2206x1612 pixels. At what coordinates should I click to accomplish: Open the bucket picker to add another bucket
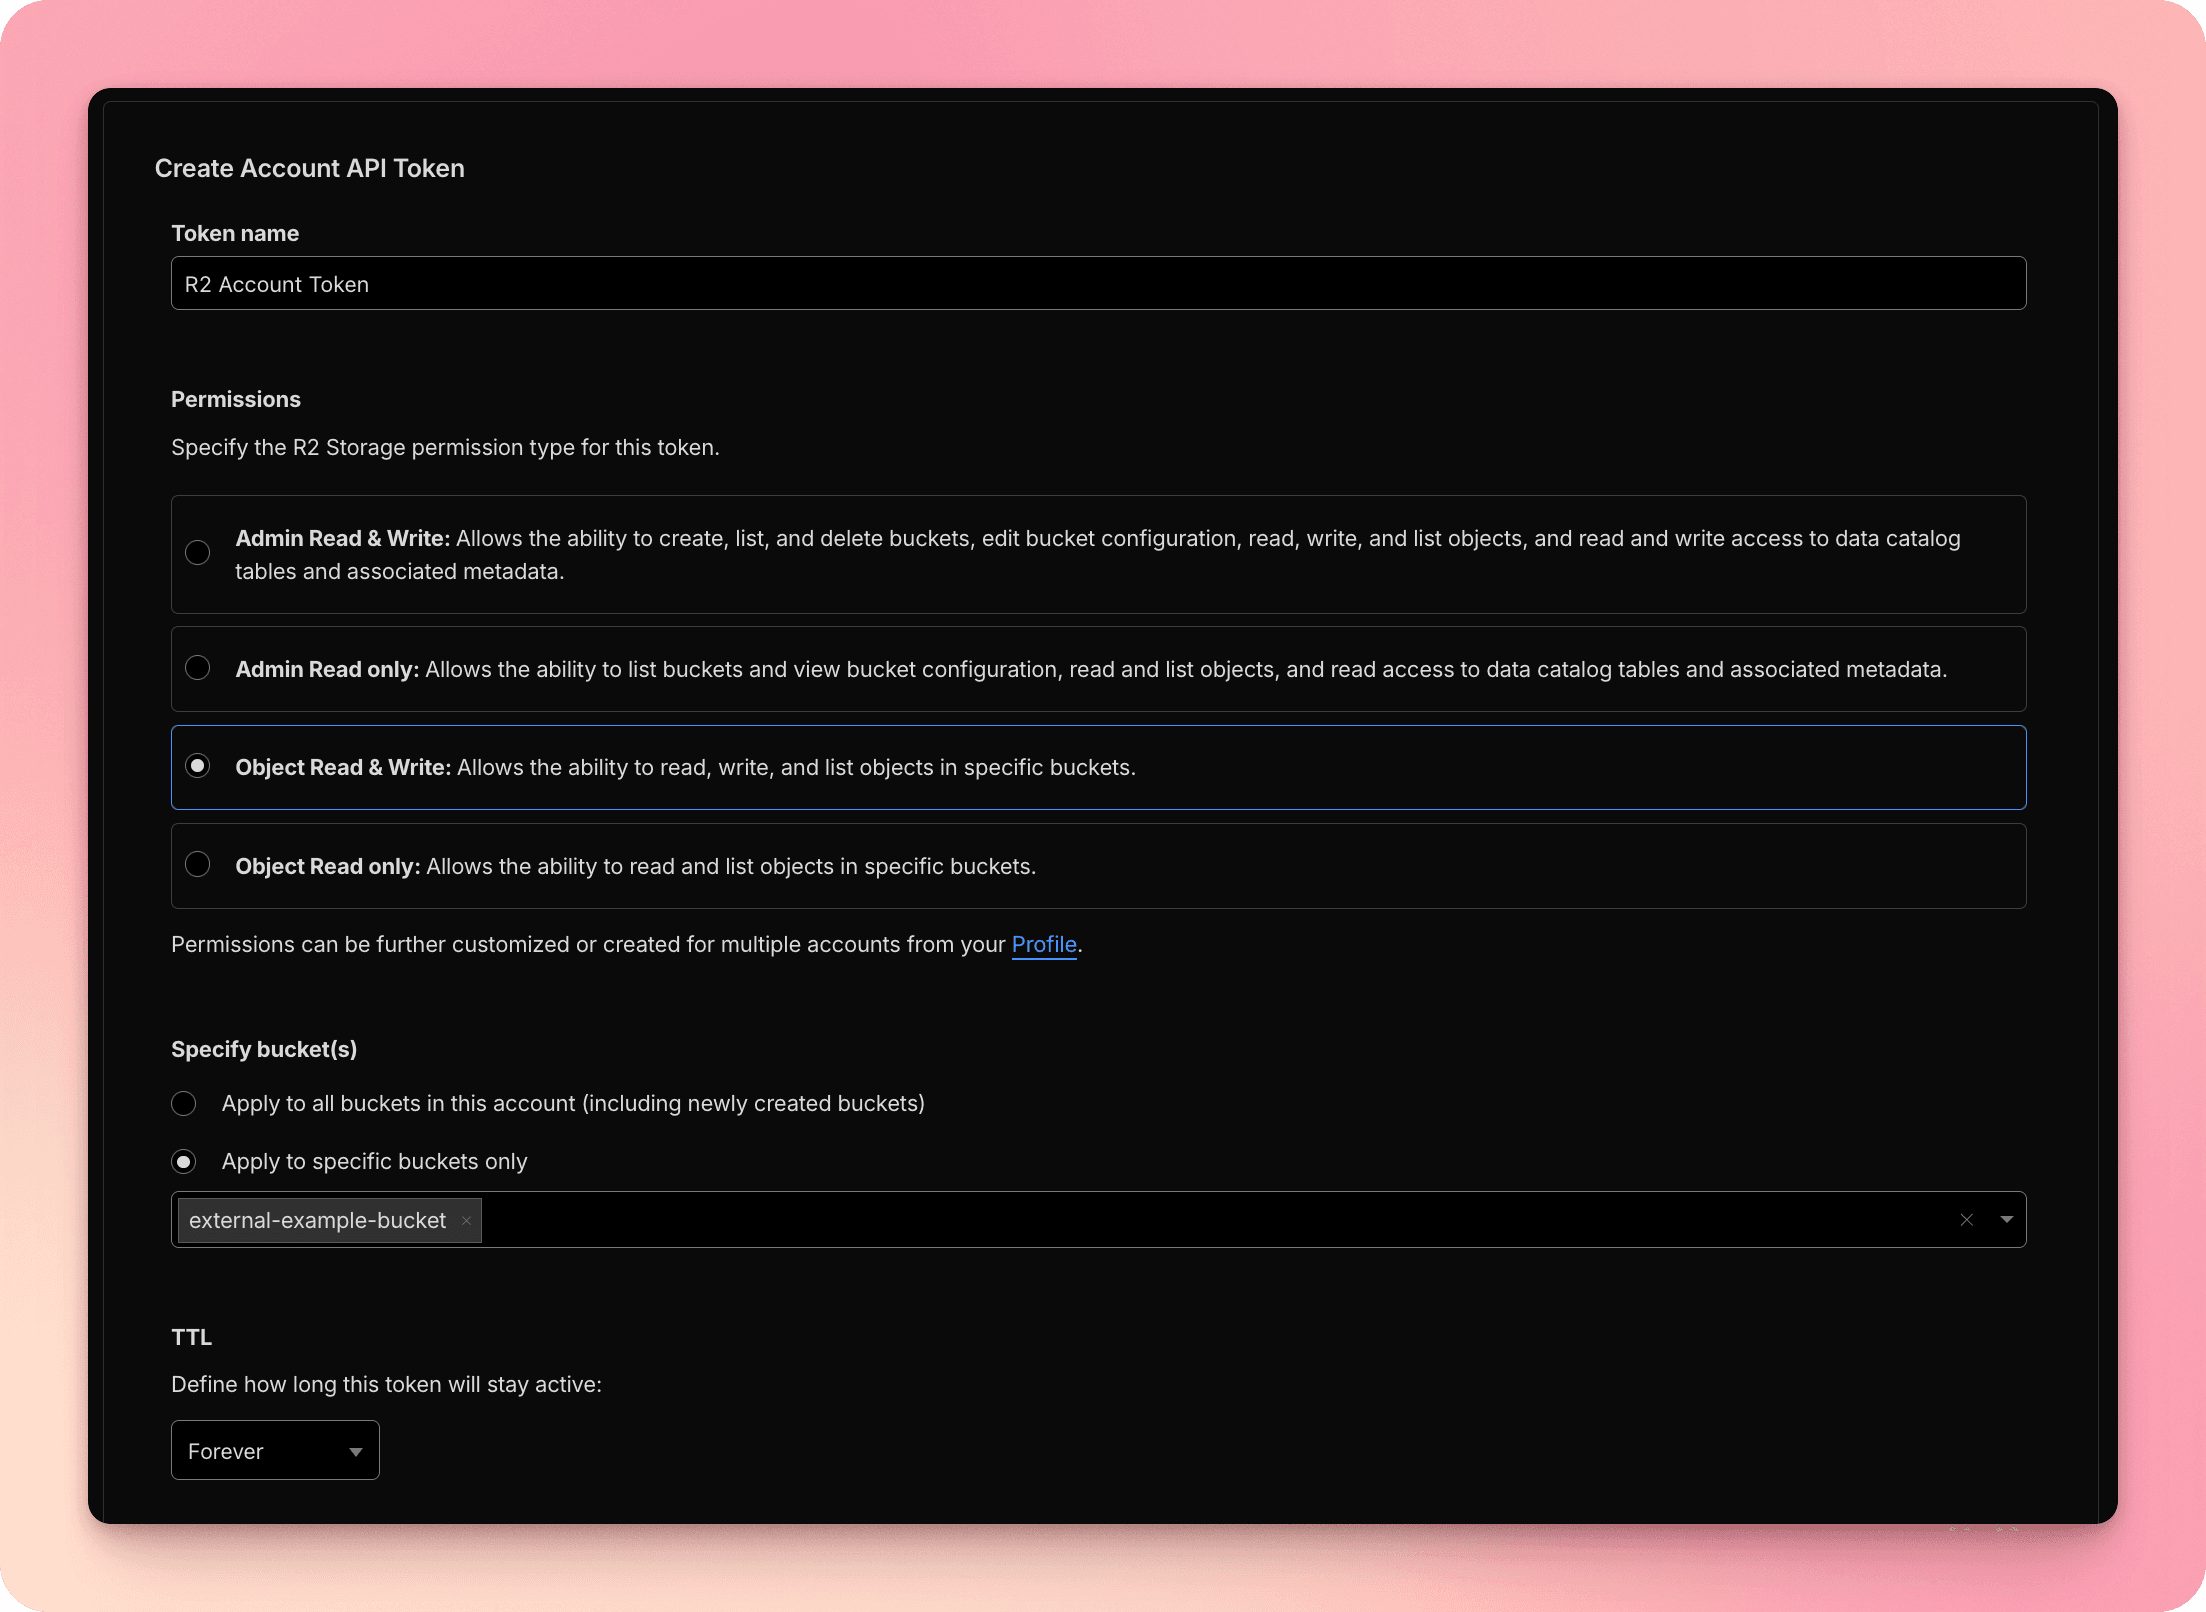coord(1200,1220)
